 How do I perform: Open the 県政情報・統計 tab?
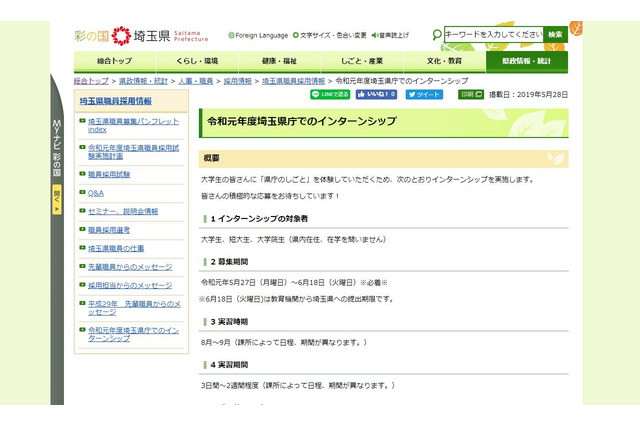point(527,61)
